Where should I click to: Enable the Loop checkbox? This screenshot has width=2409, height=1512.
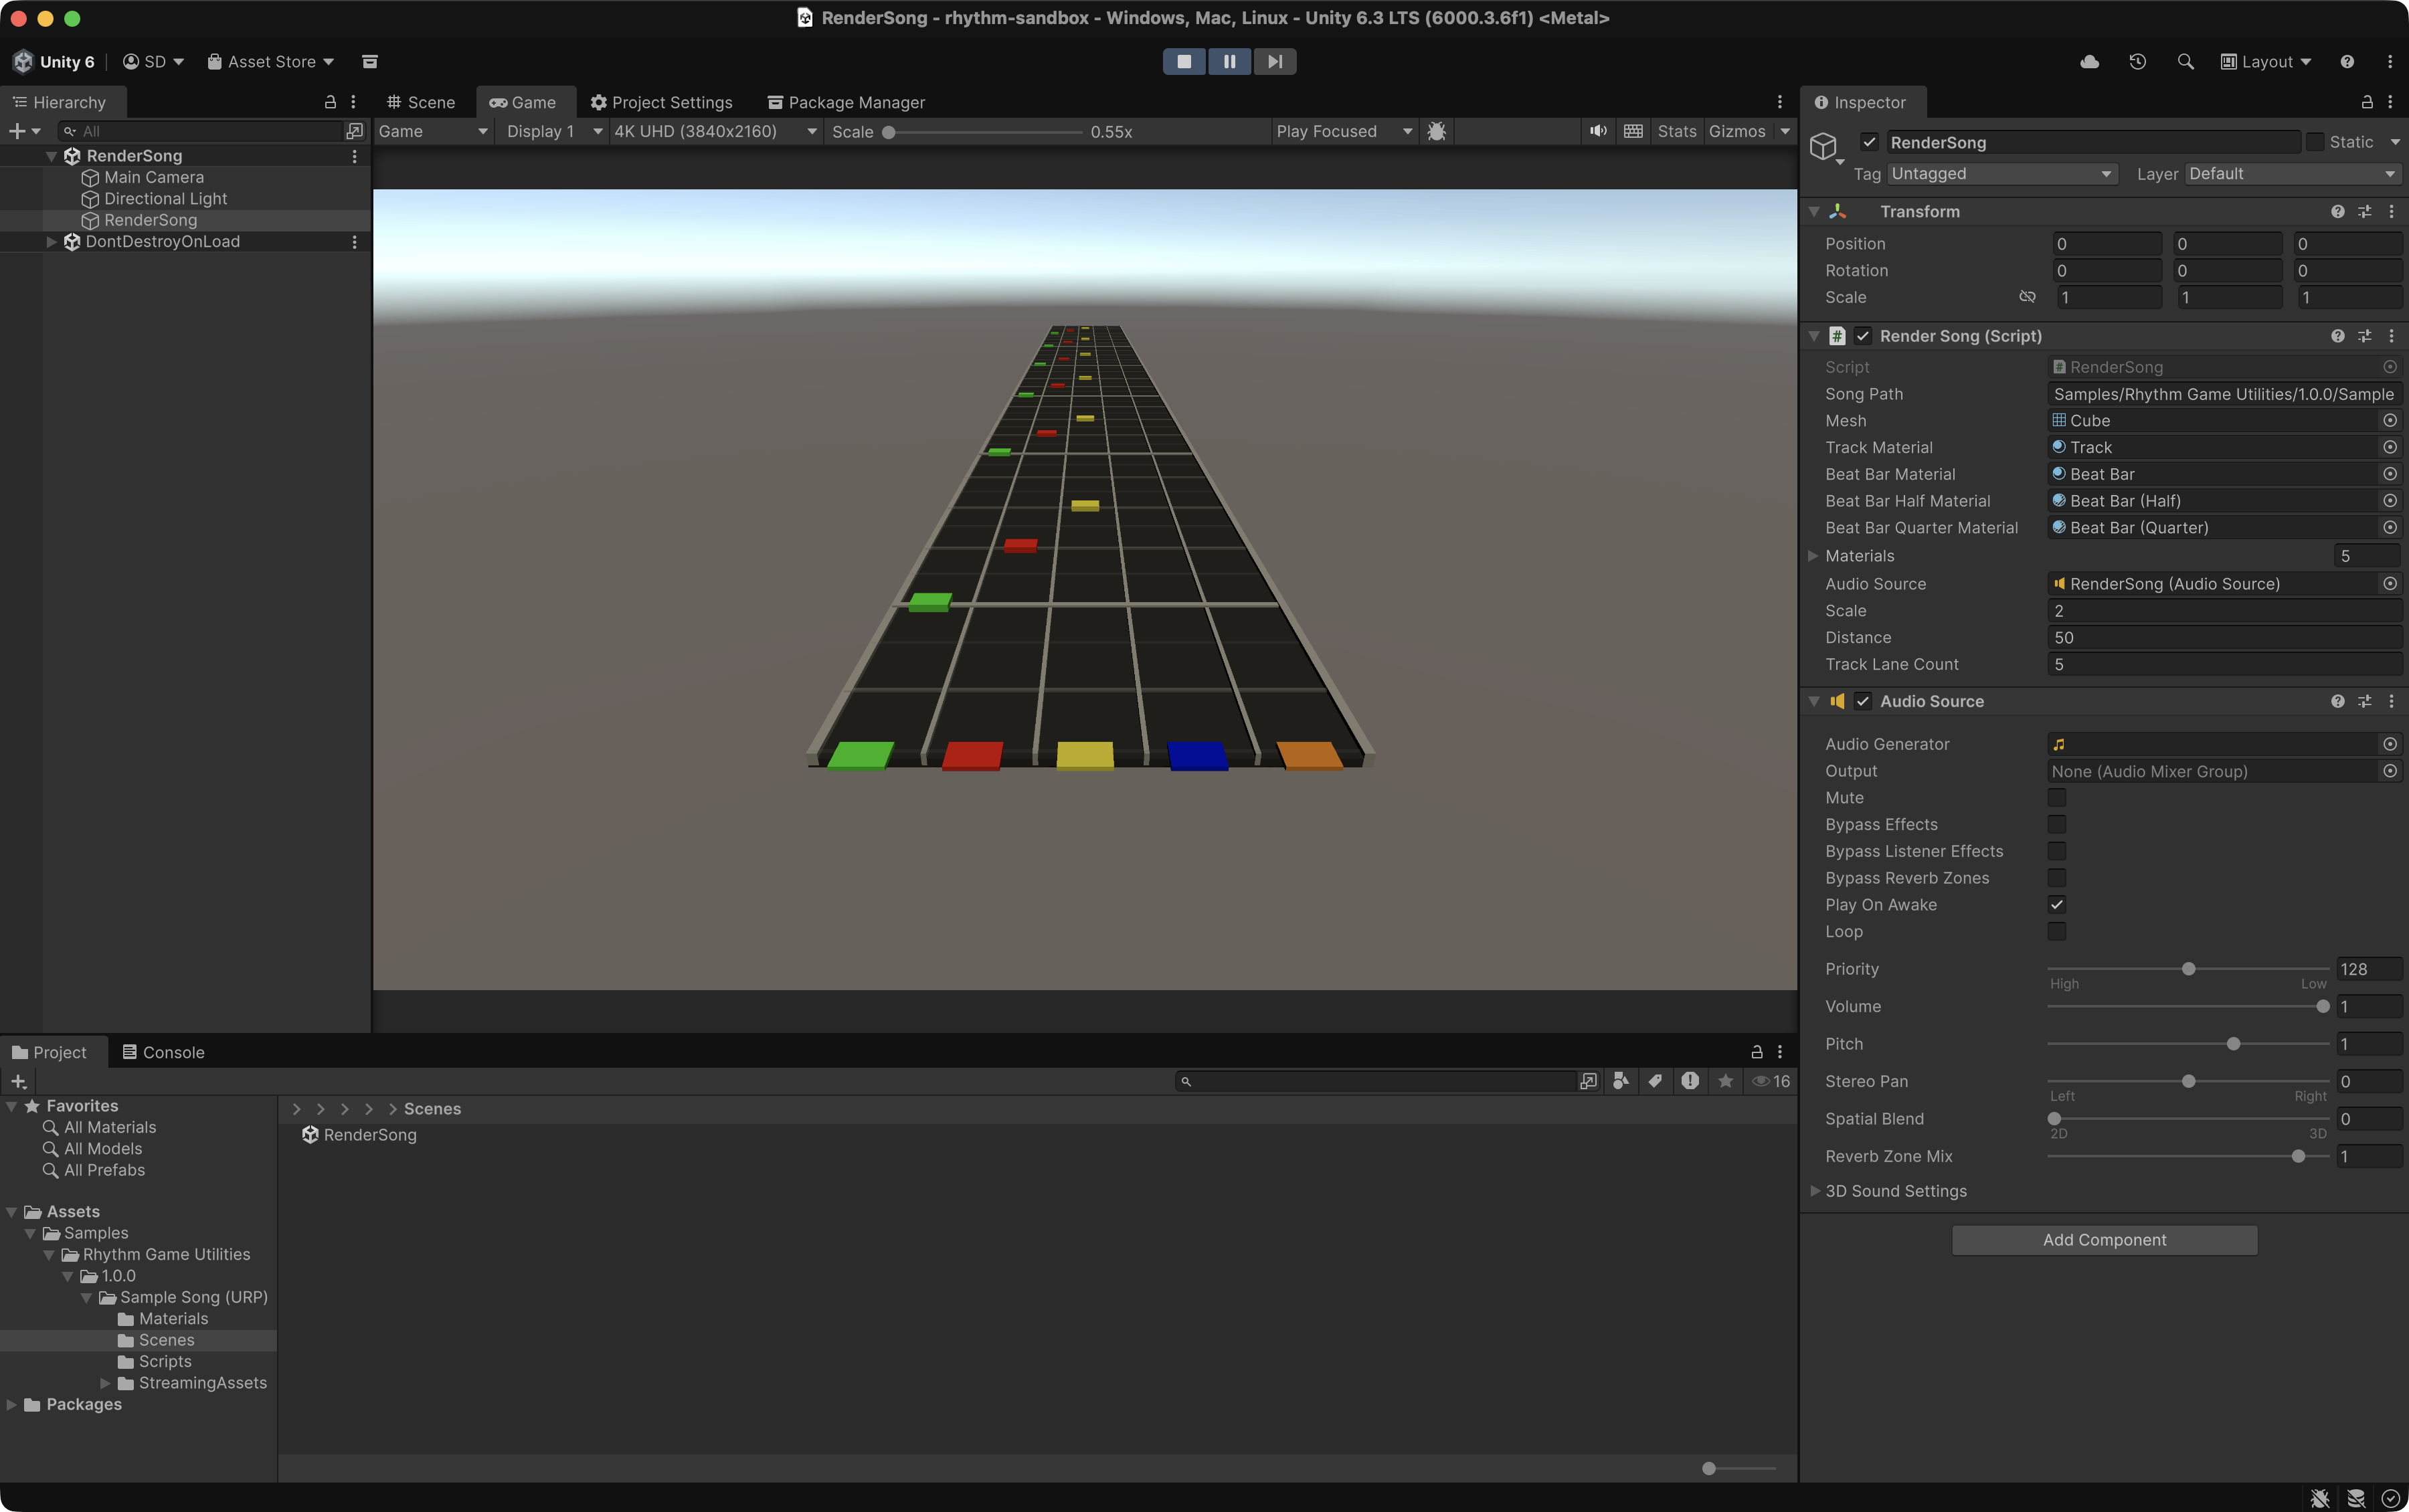[x=2056, y=931]
